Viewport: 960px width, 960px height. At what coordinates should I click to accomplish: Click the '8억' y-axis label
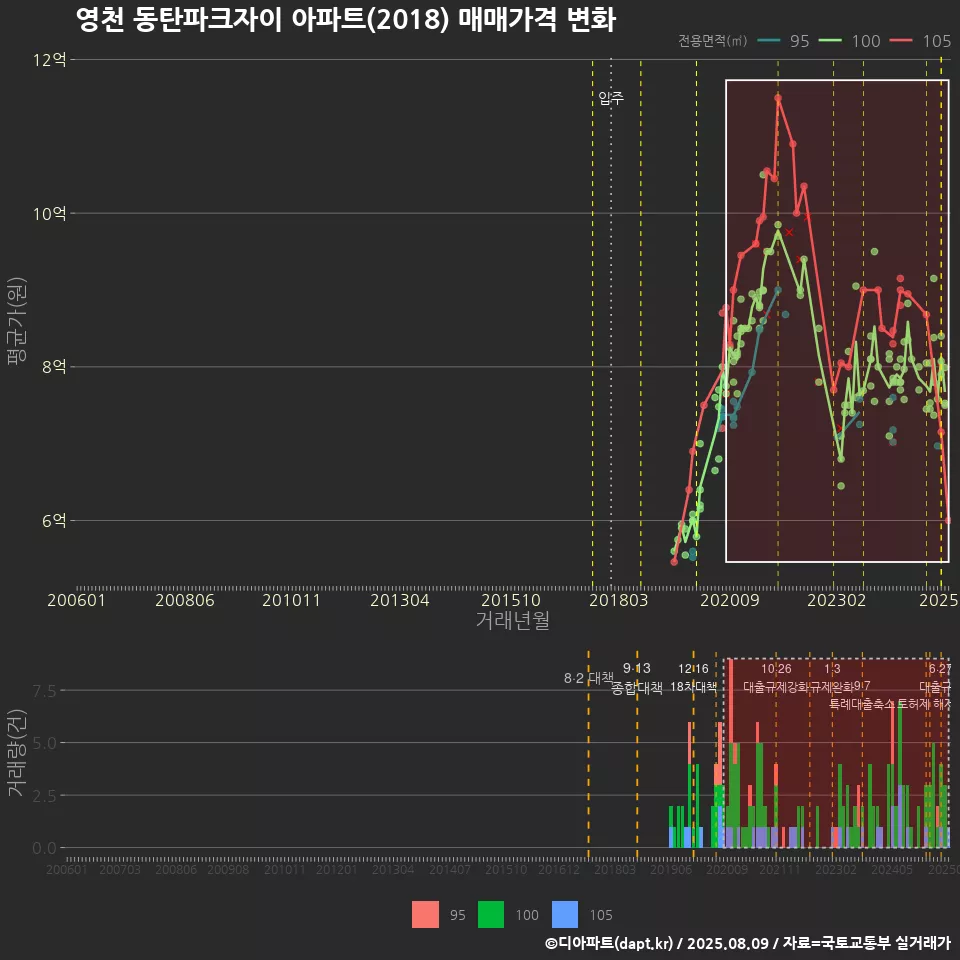[x=54, y=367]
